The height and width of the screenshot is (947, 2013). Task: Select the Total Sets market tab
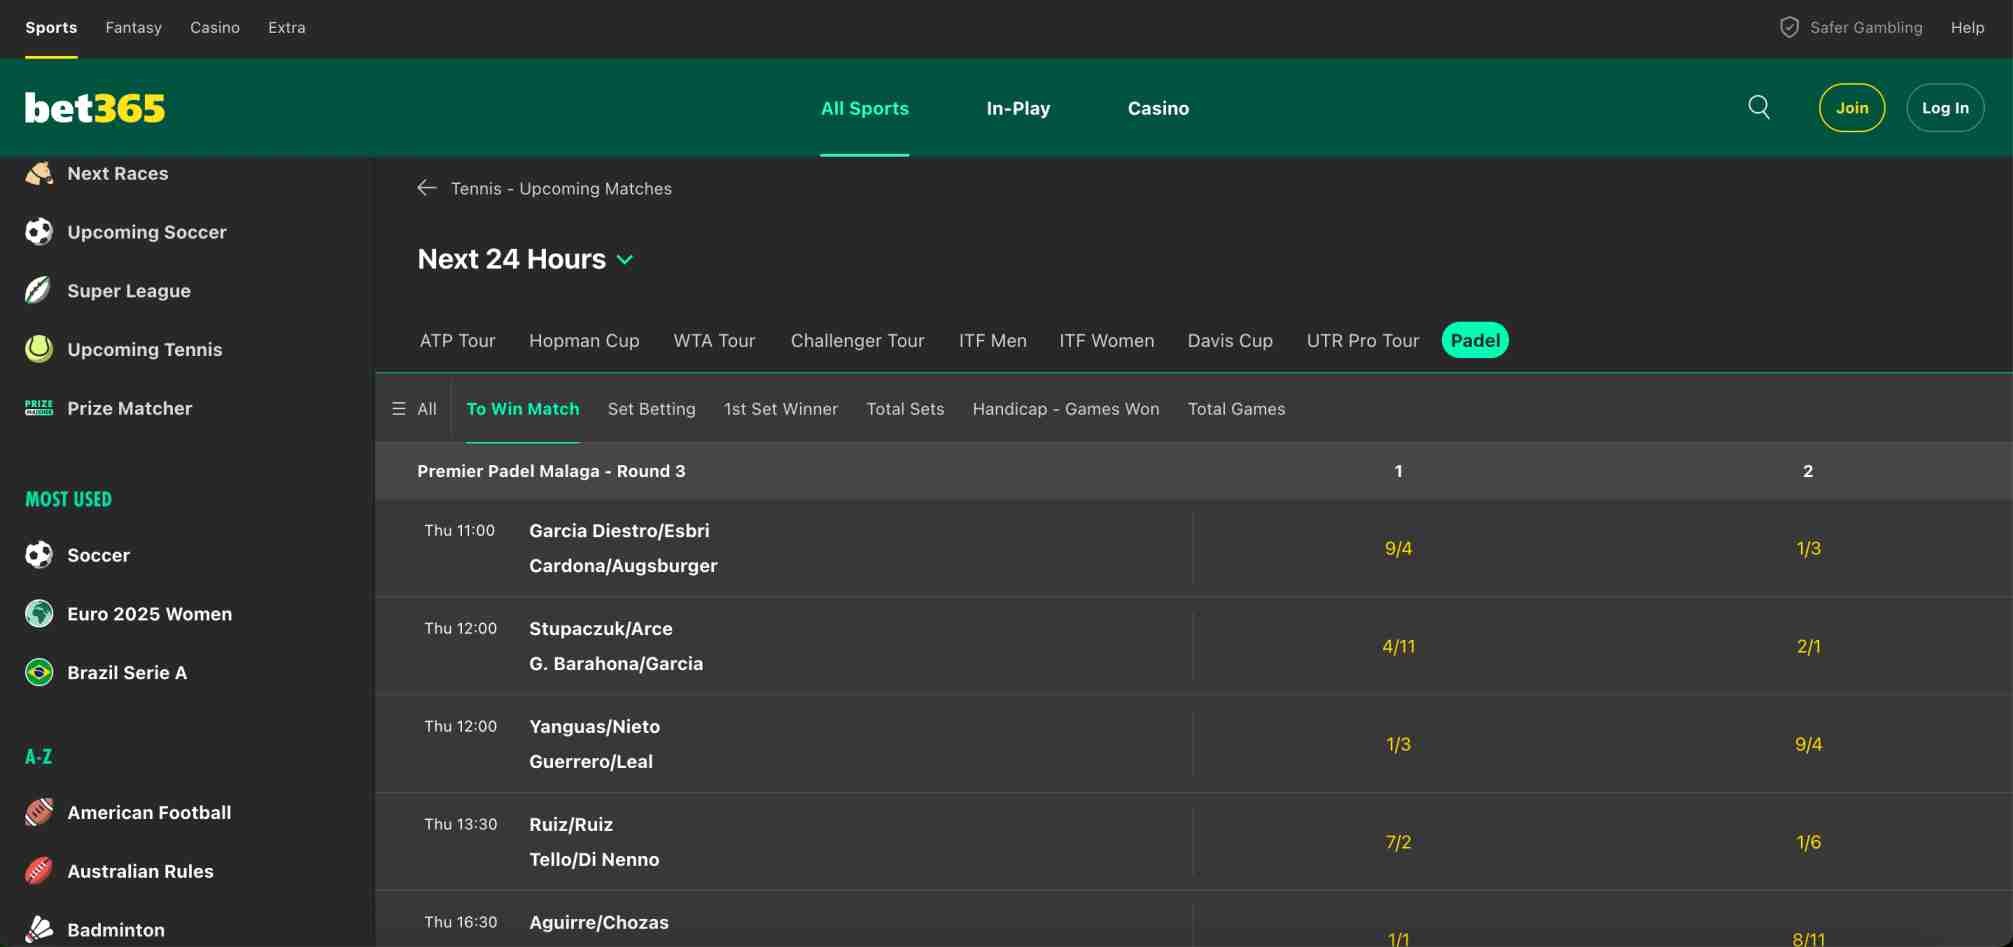tap(905, 409)
